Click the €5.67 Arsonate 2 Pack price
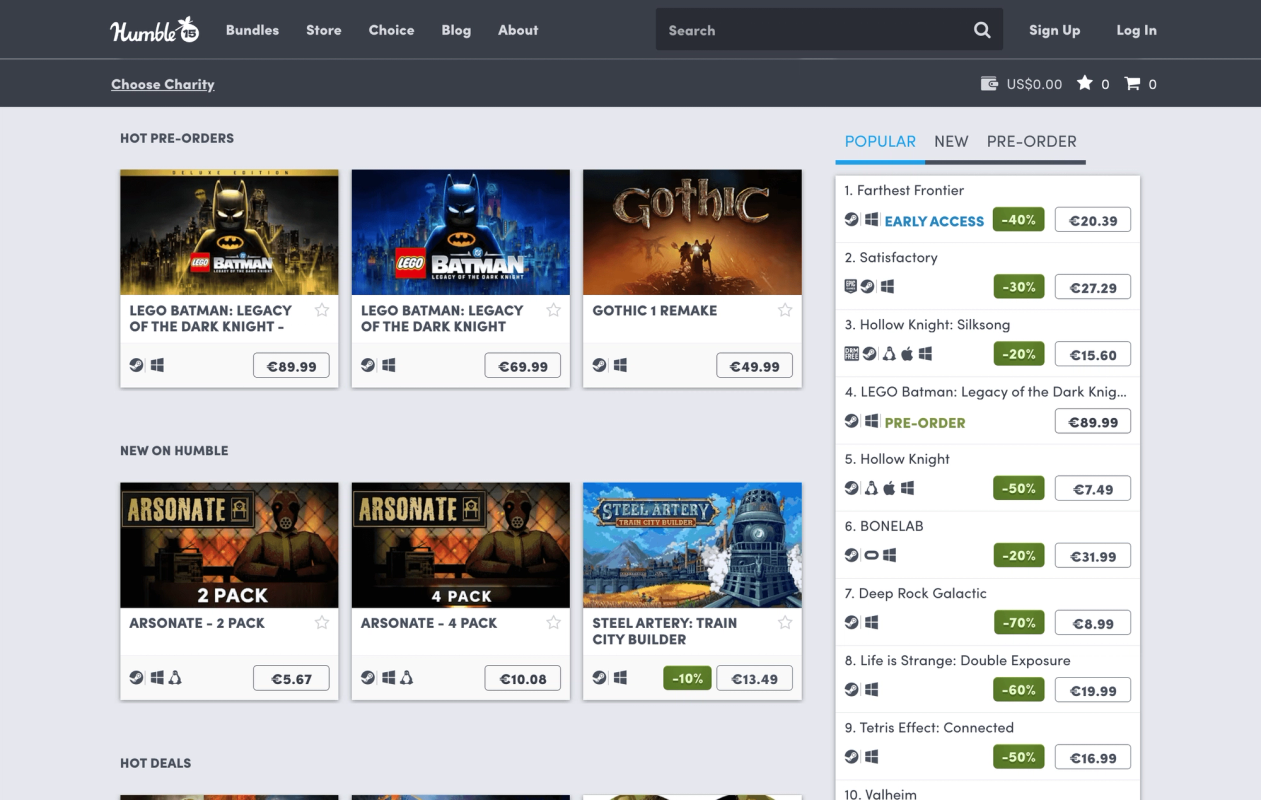Image resolution: width=1261 pixels, height=800 pixels. pyautogui.click(x=292, y=678)
